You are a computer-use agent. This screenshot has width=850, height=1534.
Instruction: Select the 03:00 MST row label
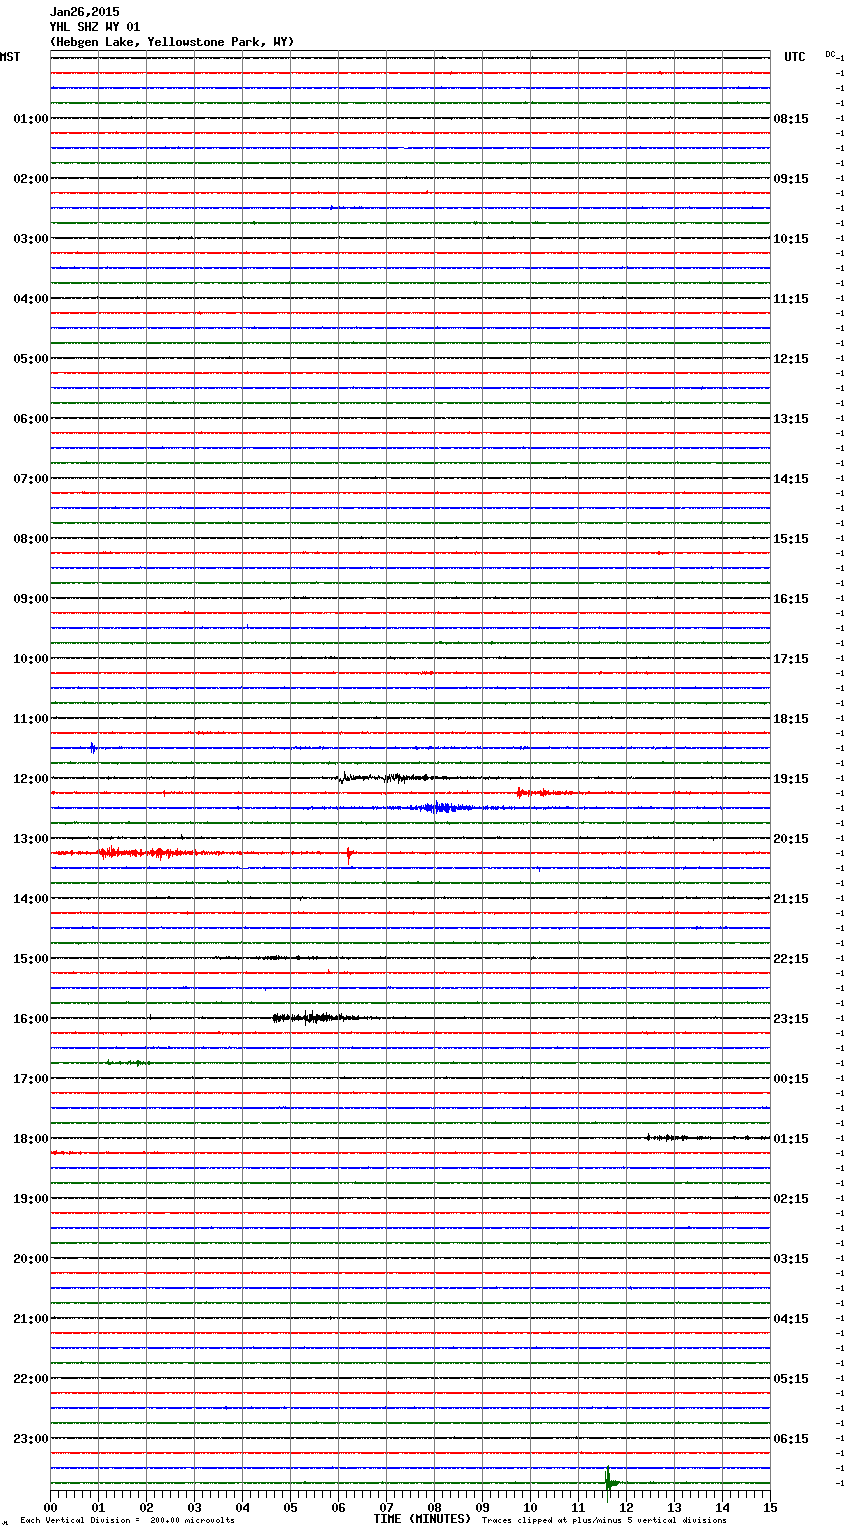coord(31,239)
